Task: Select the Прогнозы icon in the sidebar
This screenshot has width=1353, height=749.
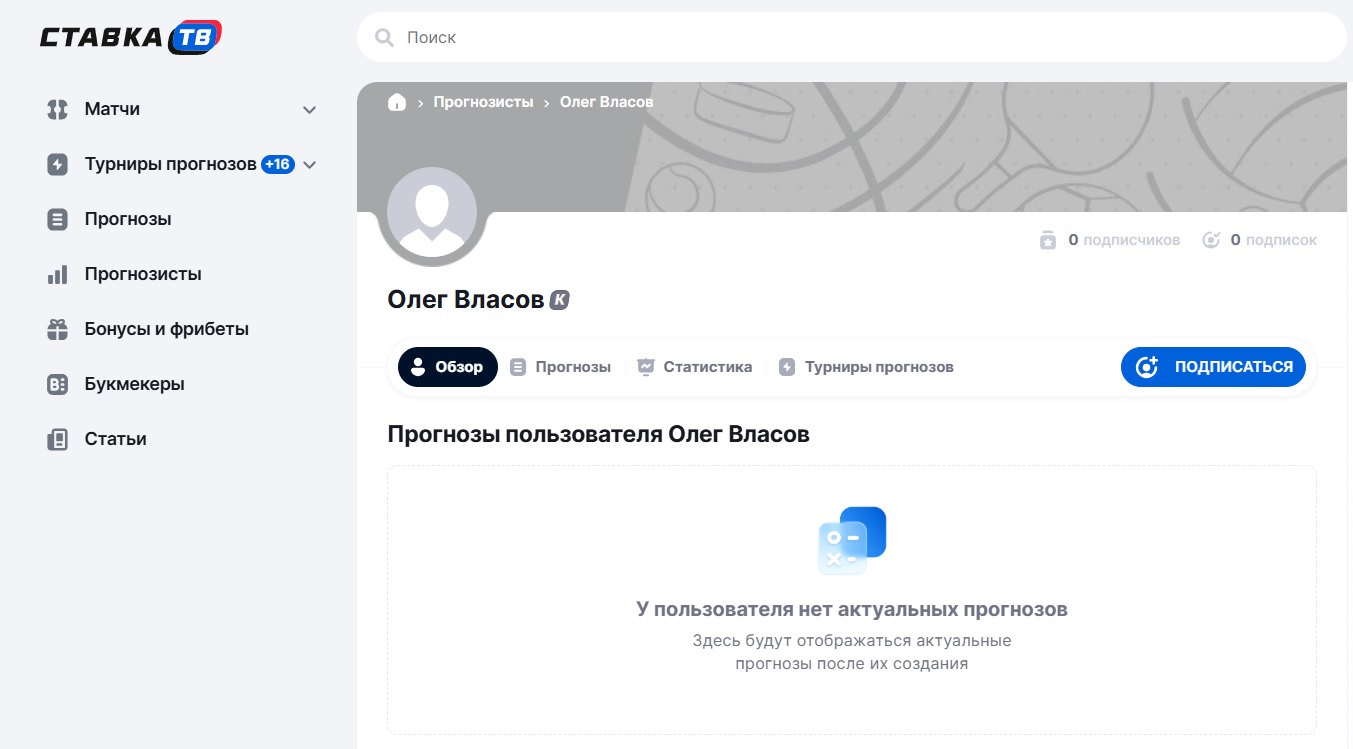Action: pos(56,218)
